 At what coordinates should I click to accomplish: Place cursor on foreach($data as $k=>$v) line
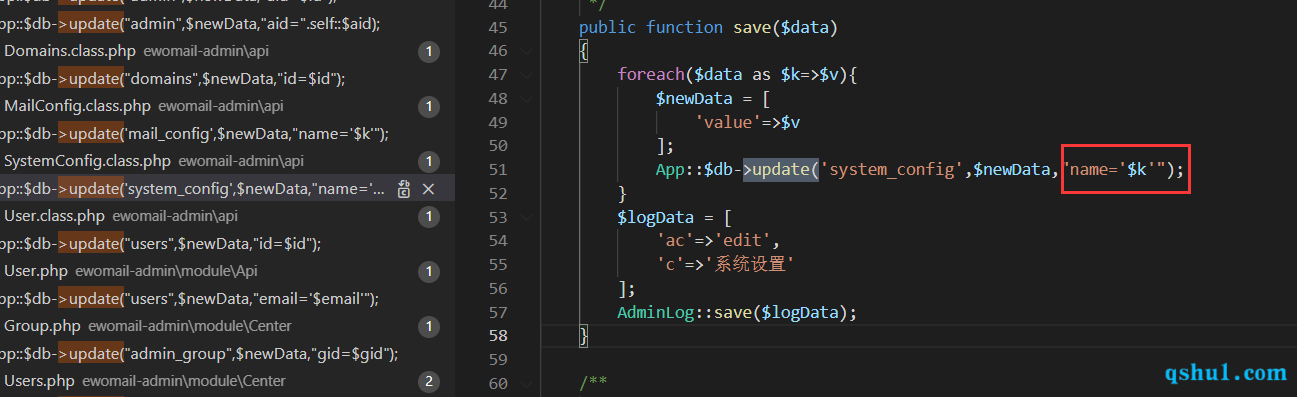tap(738, 74)
